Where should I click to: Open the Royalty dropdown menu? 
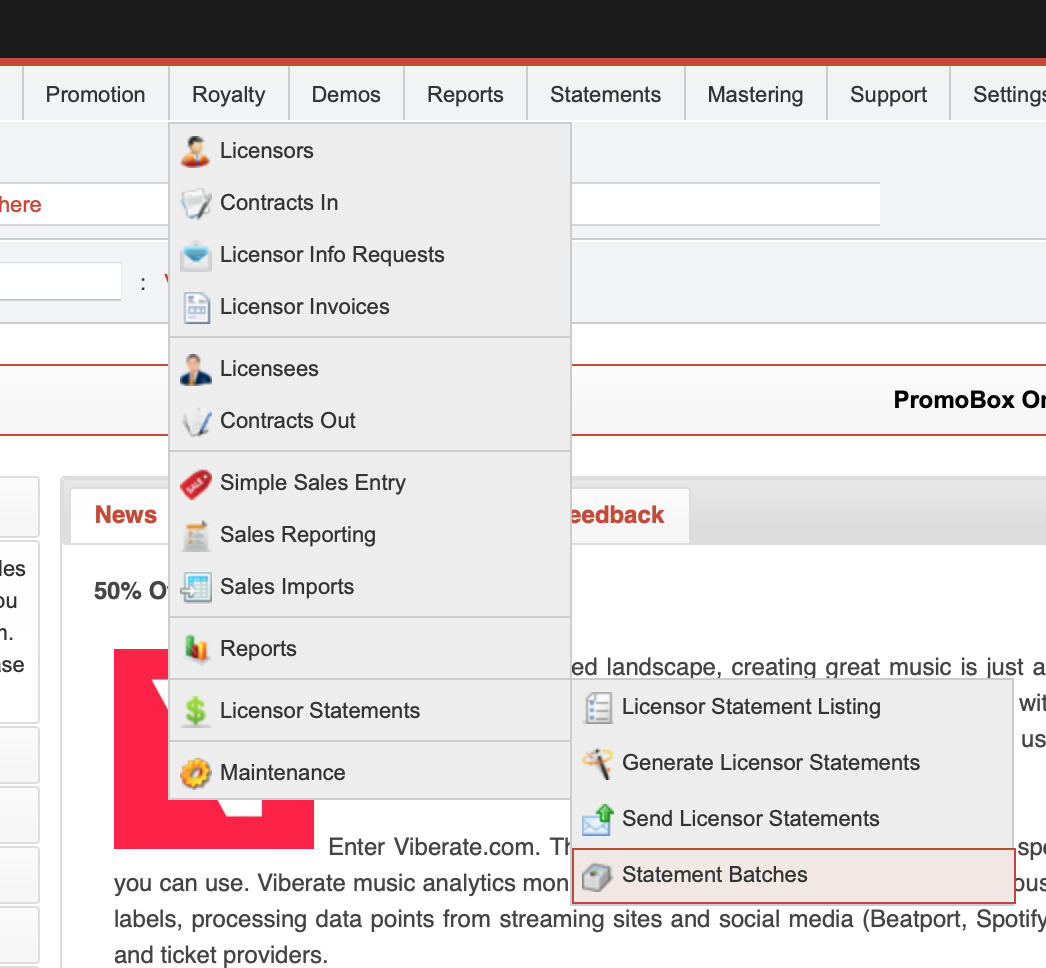pyautogui.click(x=228, y=95)
